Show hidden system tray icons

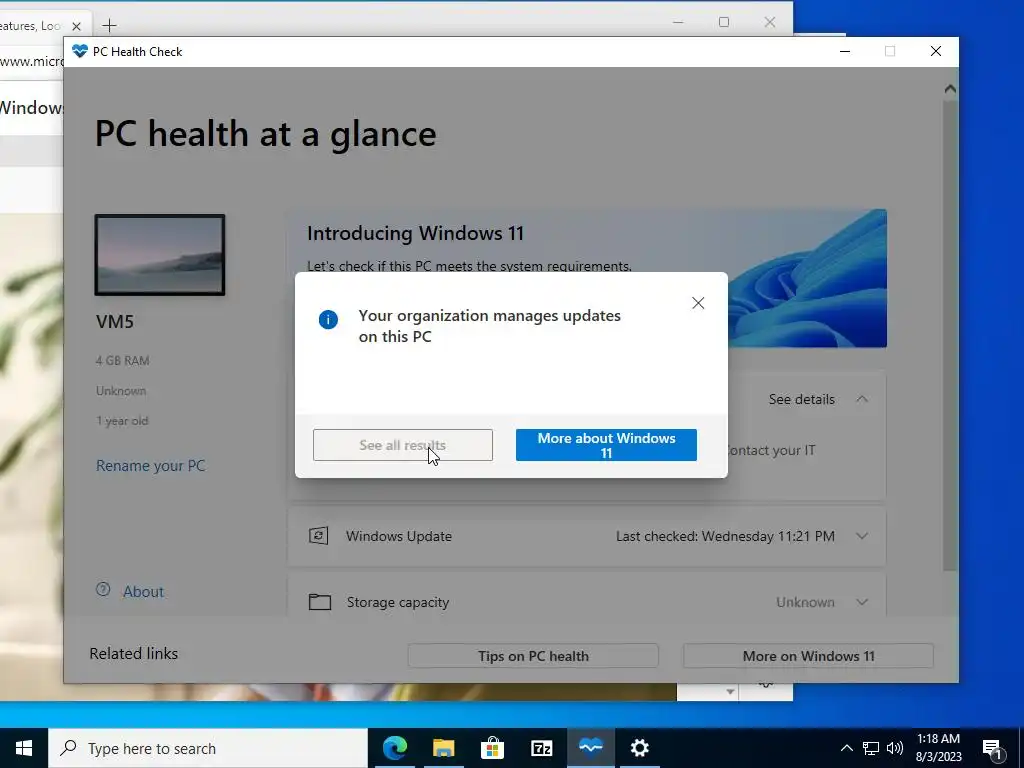click(x=846, y=748)
